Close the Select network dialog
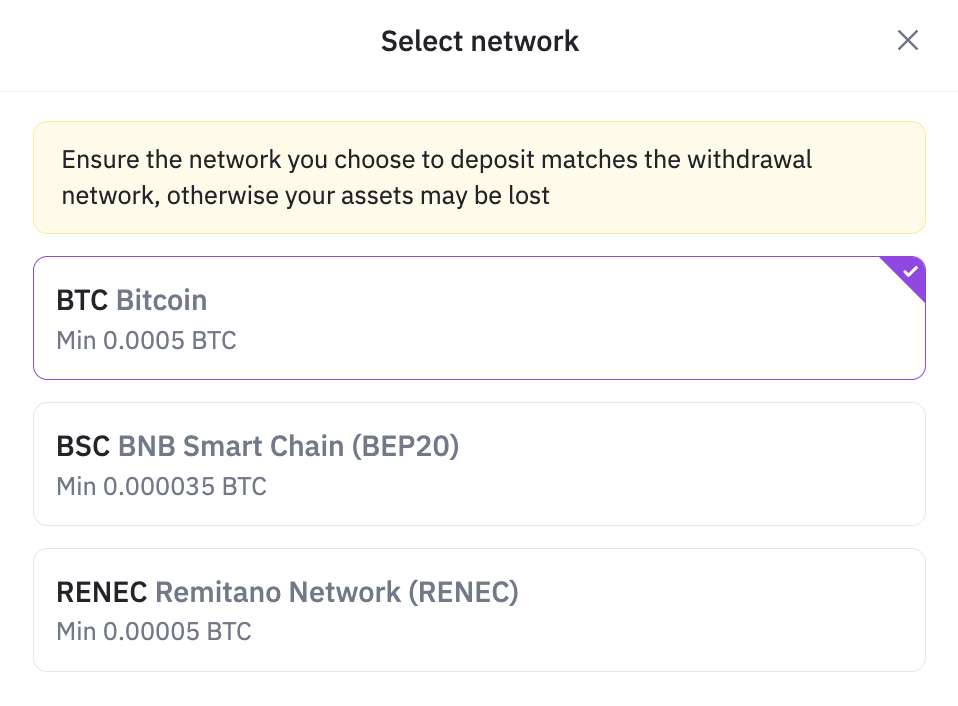 coord(907,40)
